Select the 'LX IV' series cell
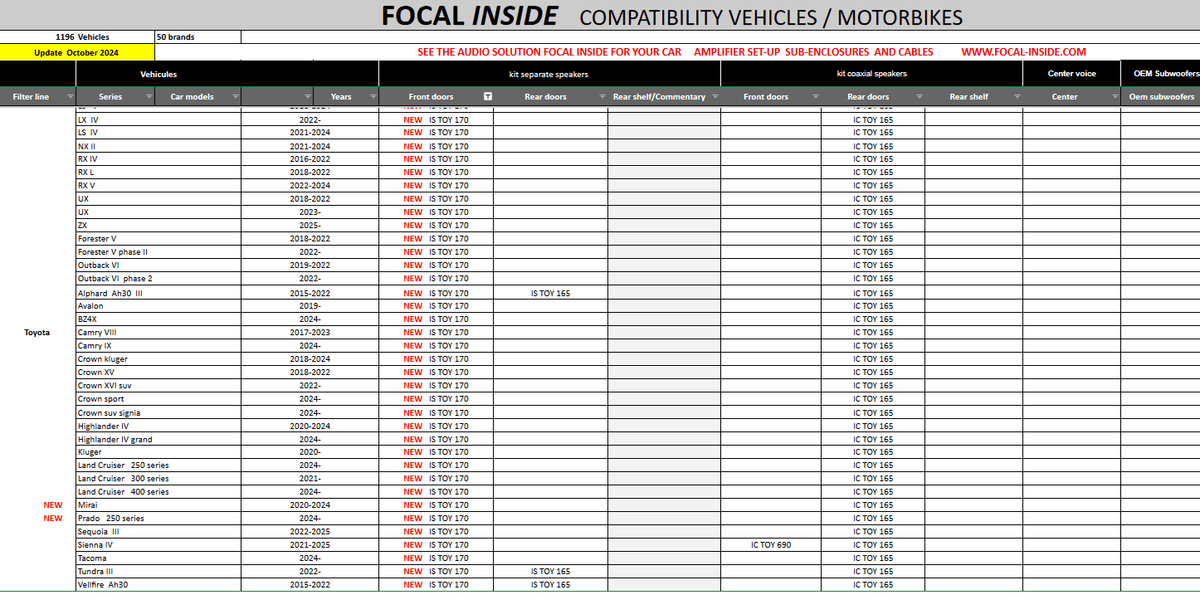The height and width of the screenshot is (610, 1200). pyautogui.click(x=159, y=119)
